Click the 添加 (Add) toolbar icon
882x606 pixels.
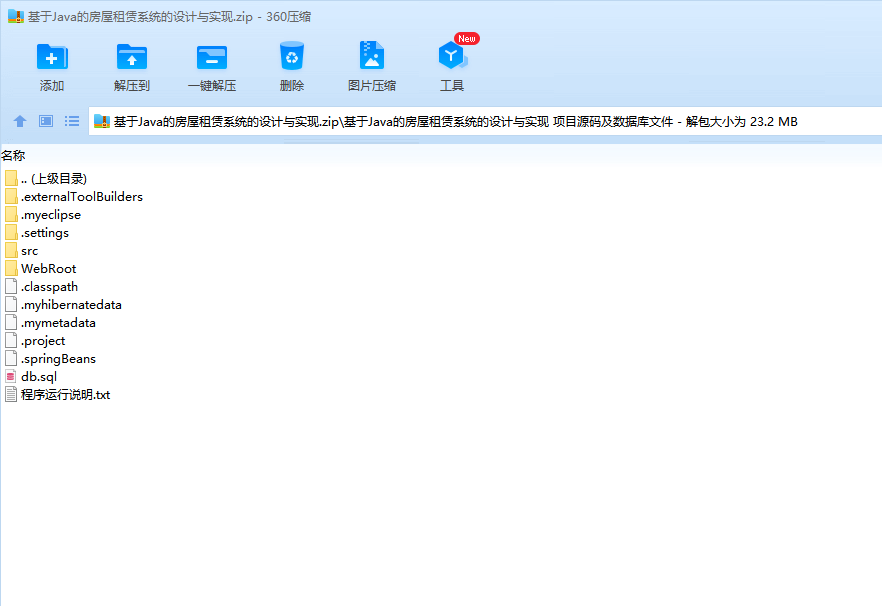52,56
